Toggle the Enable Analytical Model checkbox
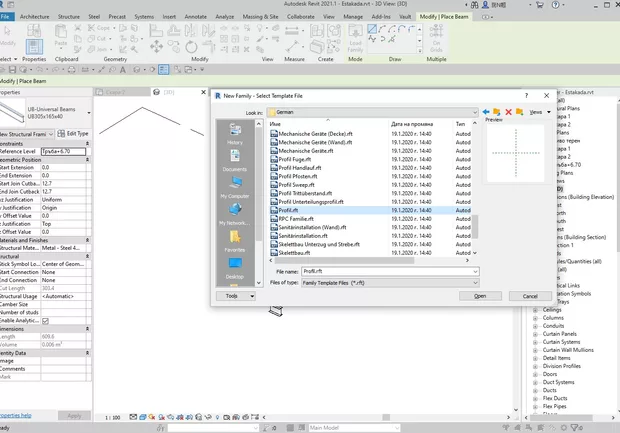Image resolution: width=620 pixels, height=433 pixels. [x=44, y=320]
